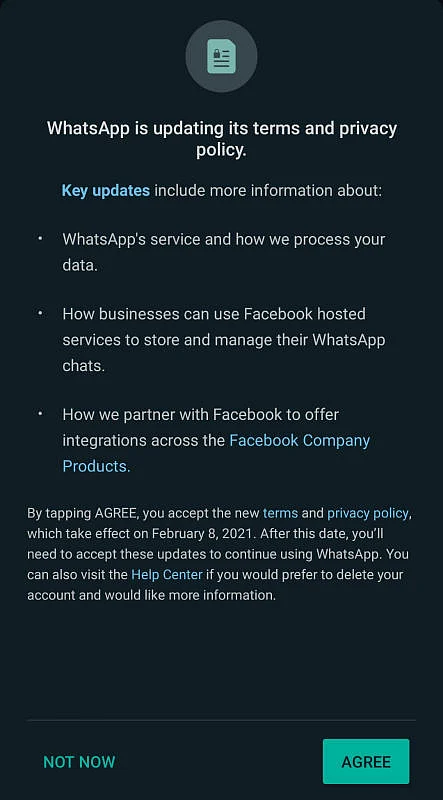Screen dimensions: 443x800
Task: Click the bullet about Facebook hosted services
Action: point(224,339)
